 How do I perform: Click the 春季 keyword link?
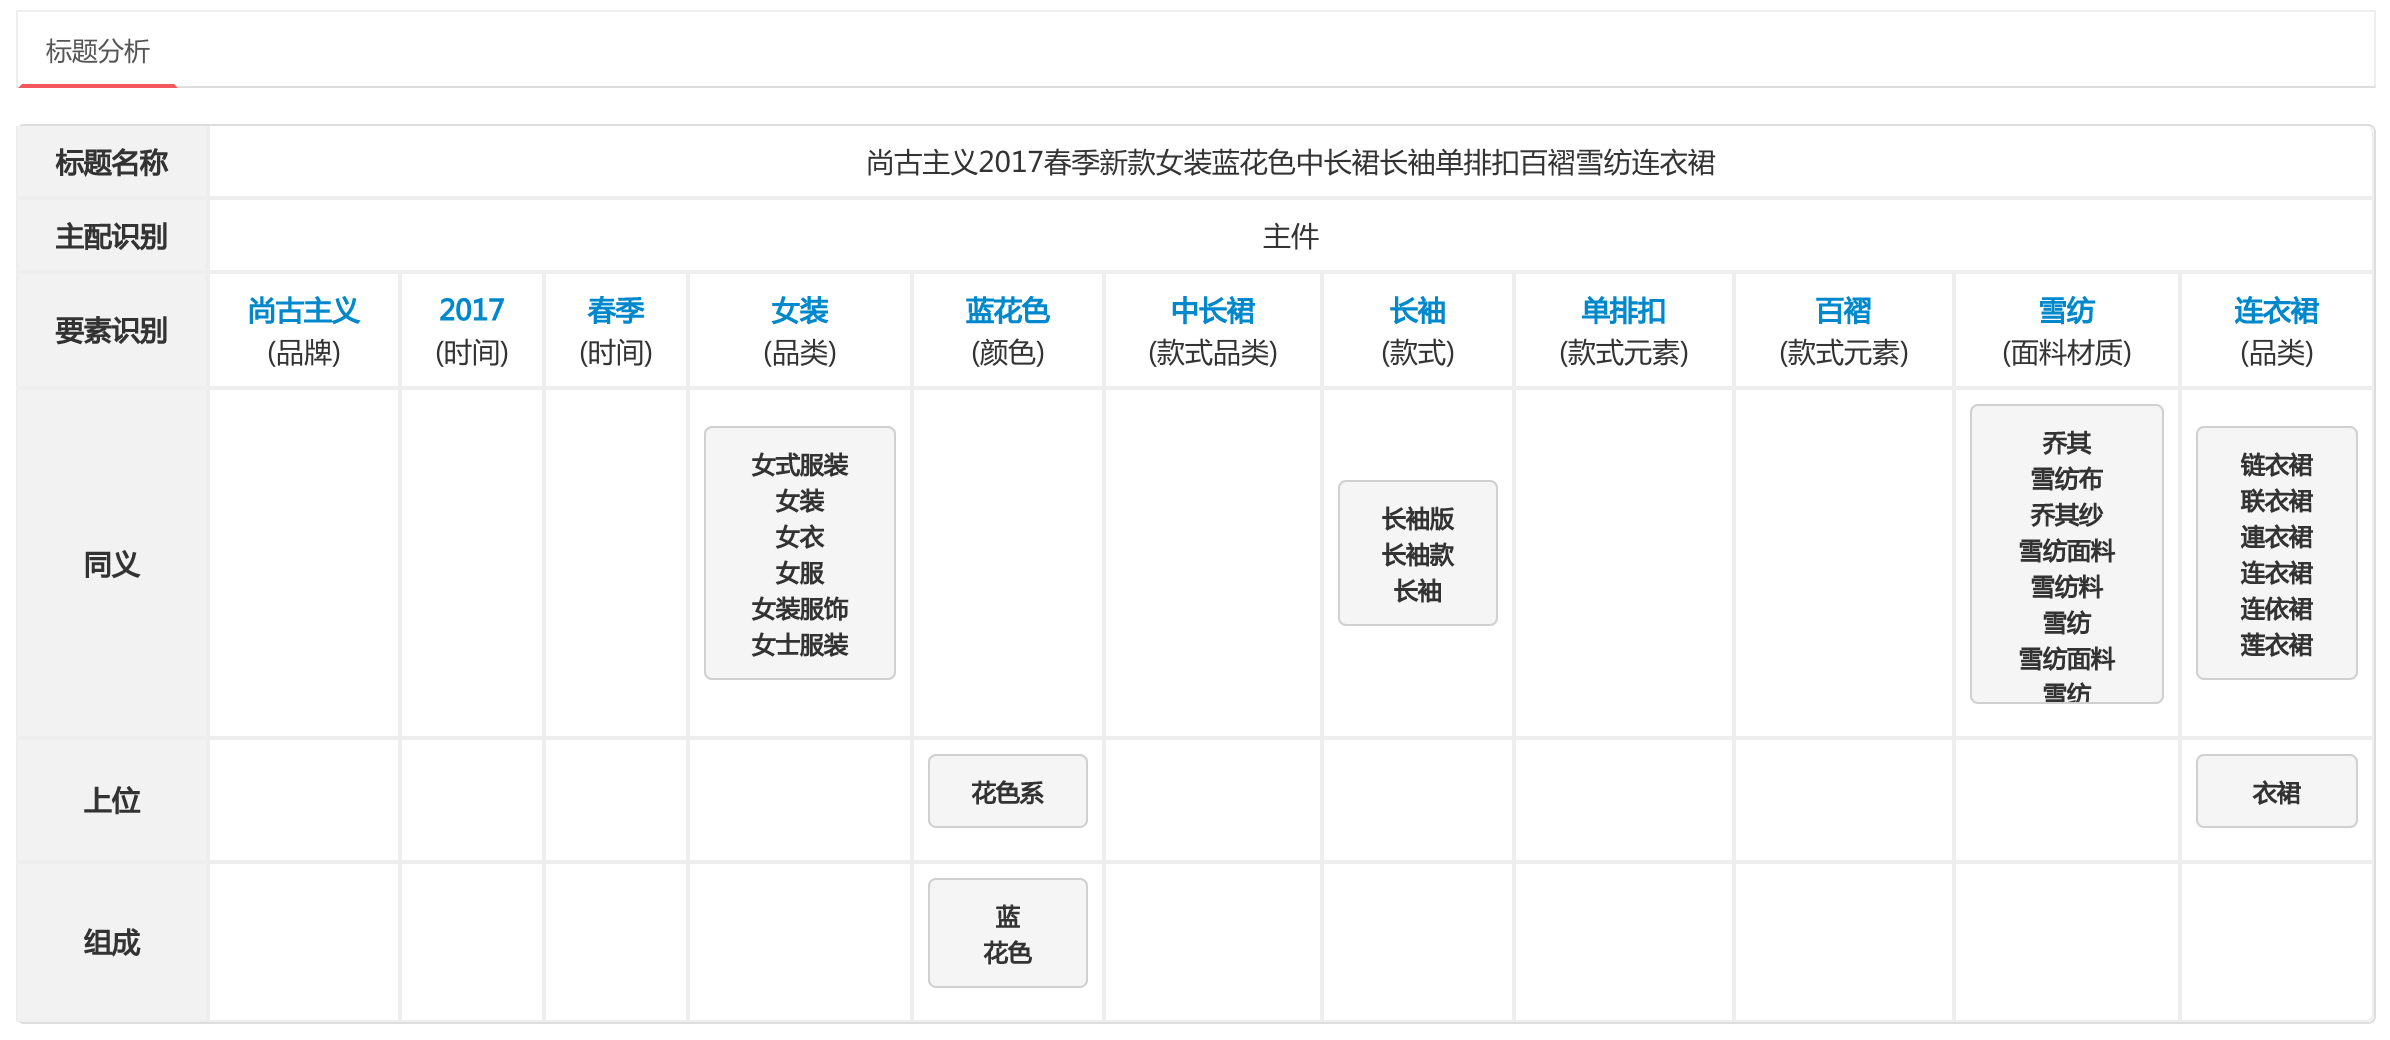click(x=616, y=311)
